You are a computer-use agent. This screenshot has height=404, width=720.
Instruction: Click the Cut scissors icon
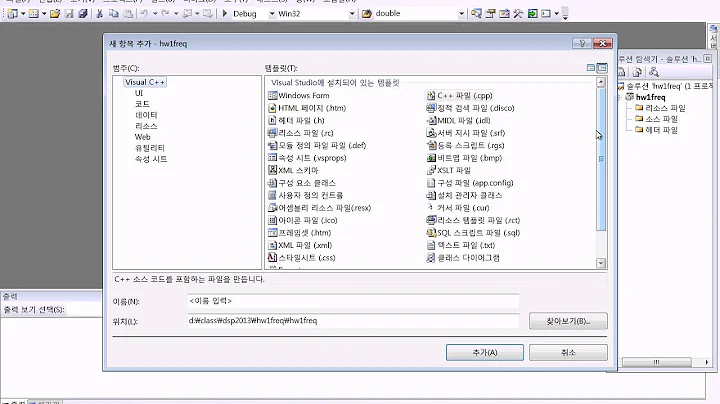click(x=99, y=14)
